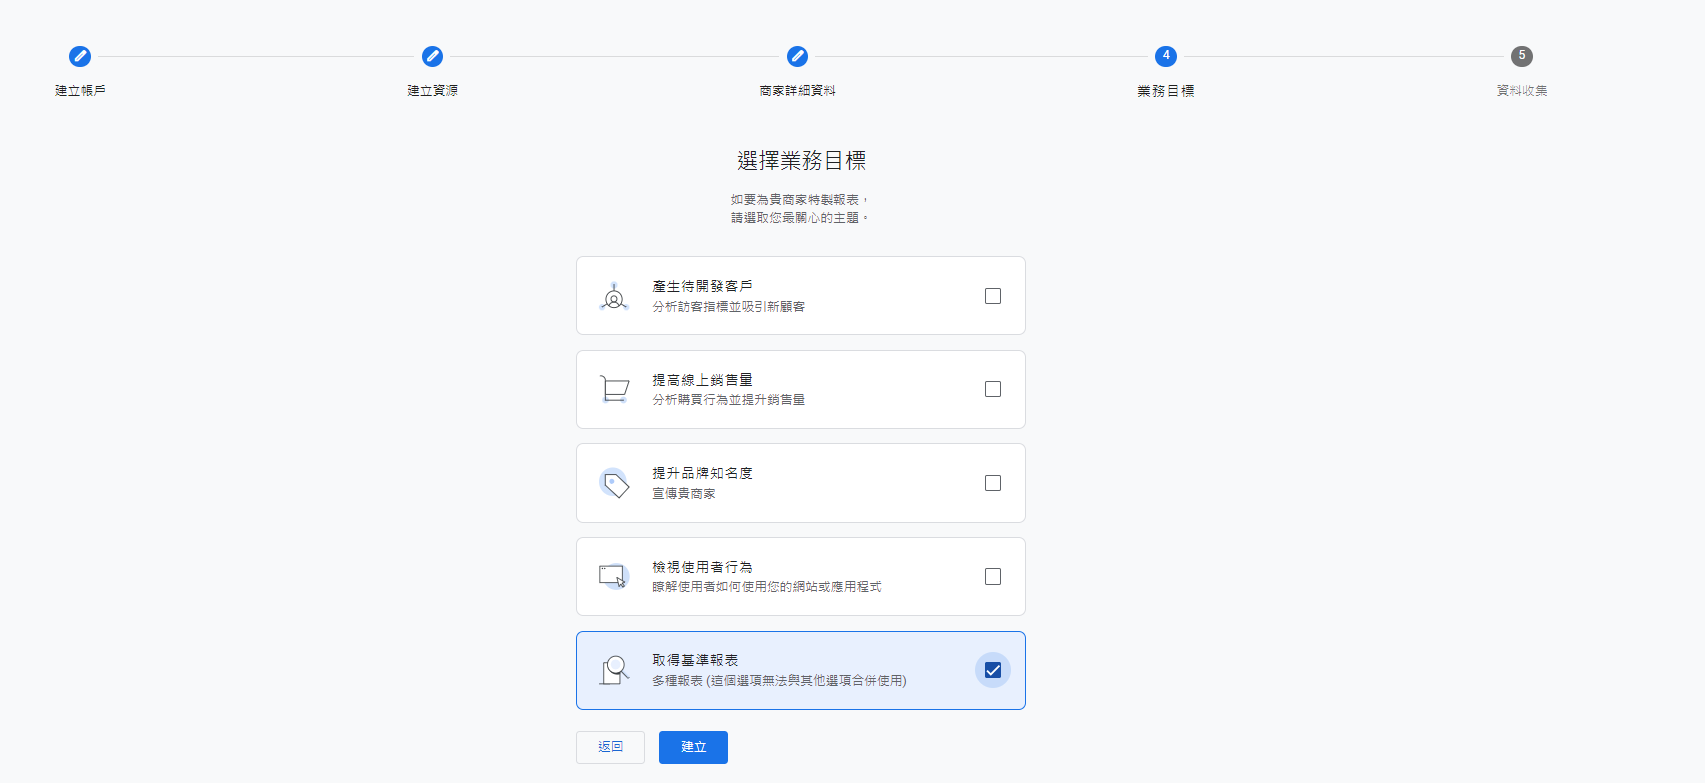This screenshot has height=783, width=1705.
Task: Tick the 提升品牌知名度 checkbox
Action: tap(993, 483)
